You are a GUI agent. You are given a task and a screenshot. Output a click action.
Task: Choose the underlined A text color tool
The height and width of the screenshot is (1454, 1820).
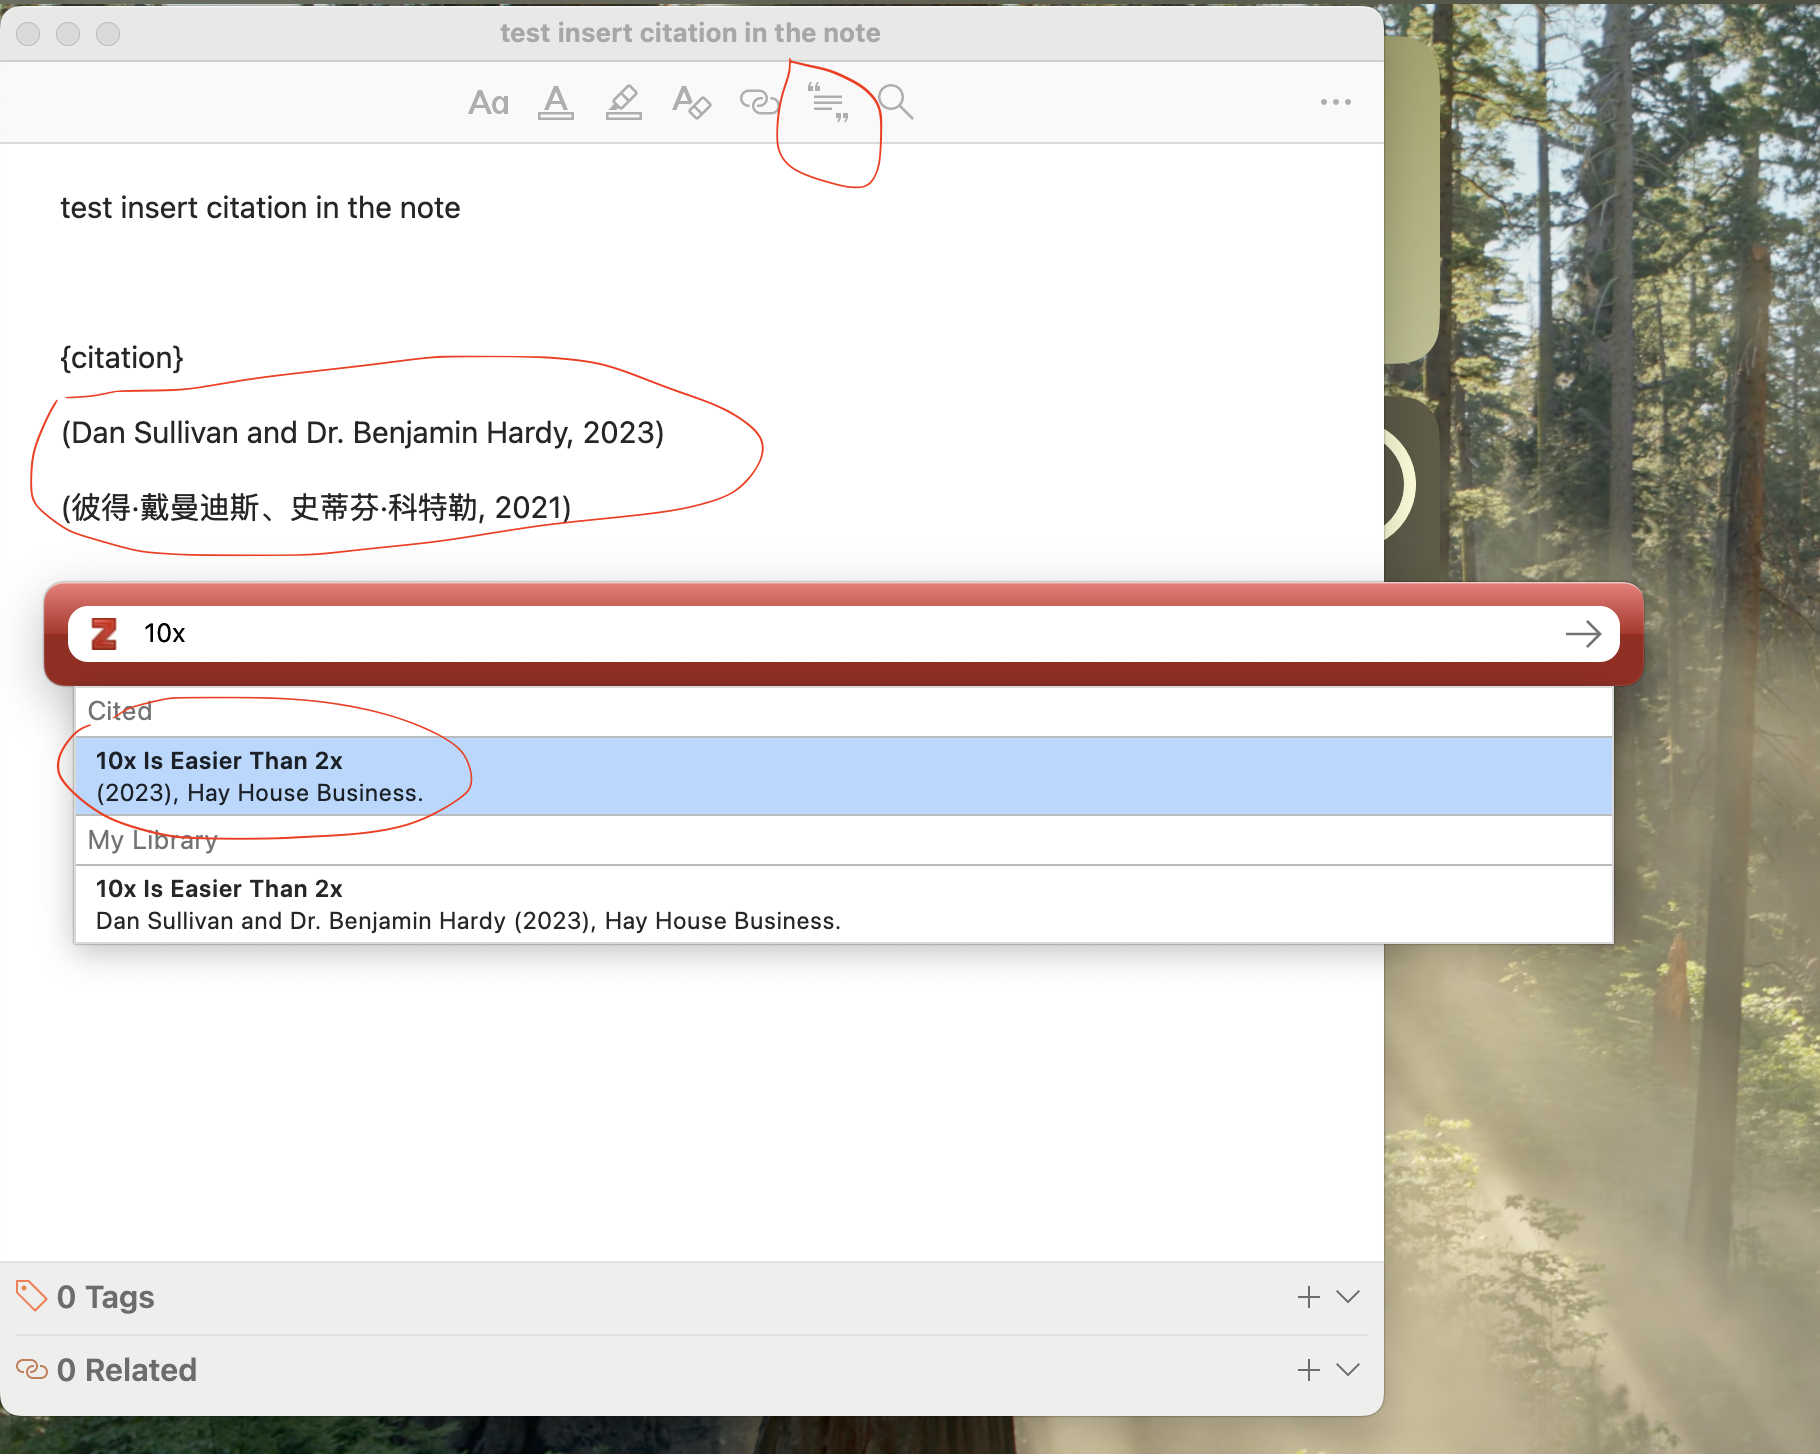(556, 102)
